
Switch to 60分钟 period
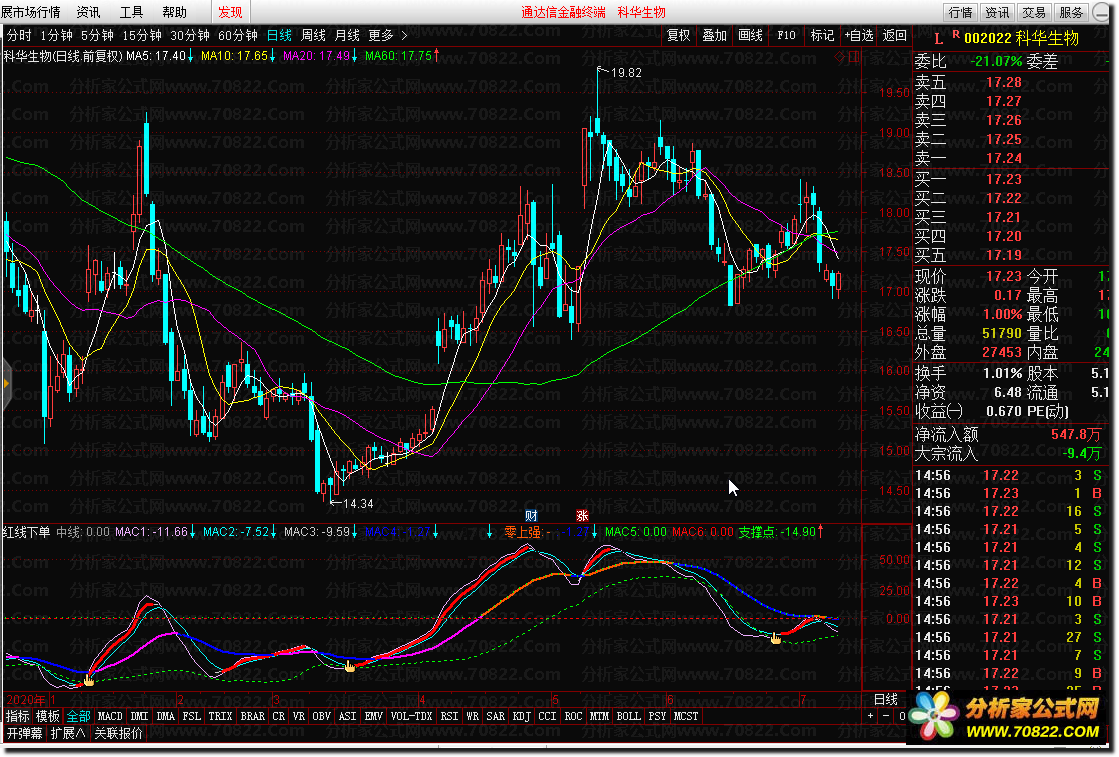click(238, 35)
